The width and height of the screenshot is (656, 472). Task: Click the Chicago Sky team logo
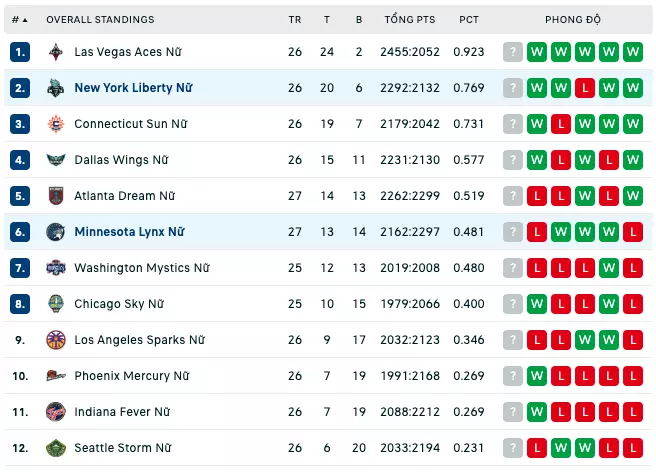coord(56,304)
